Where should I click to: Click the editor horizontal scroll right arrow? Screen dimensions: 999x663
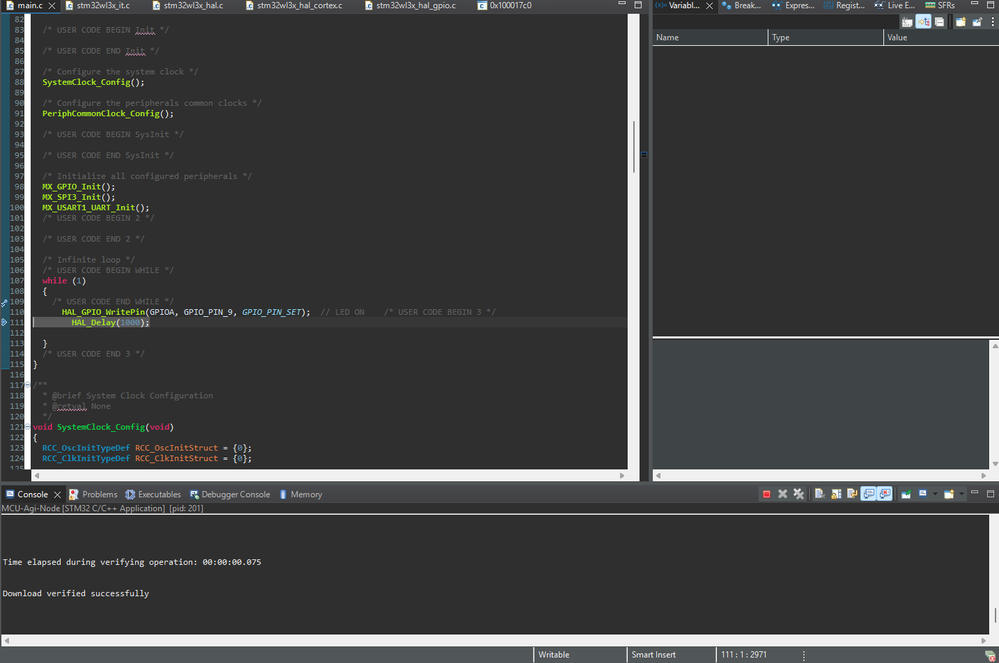pyautogui.click(x=622, y=475)
